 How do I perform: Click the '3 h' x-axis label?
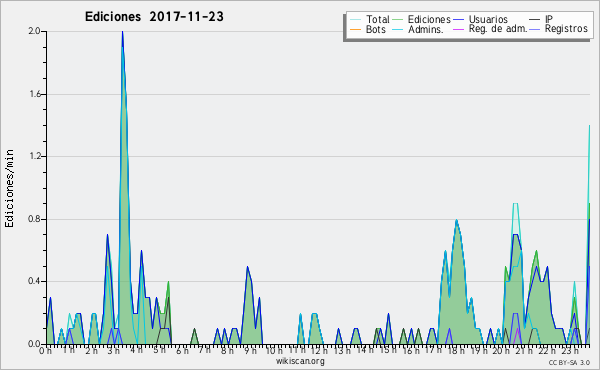pyautogui.click(x=114, y=351)
